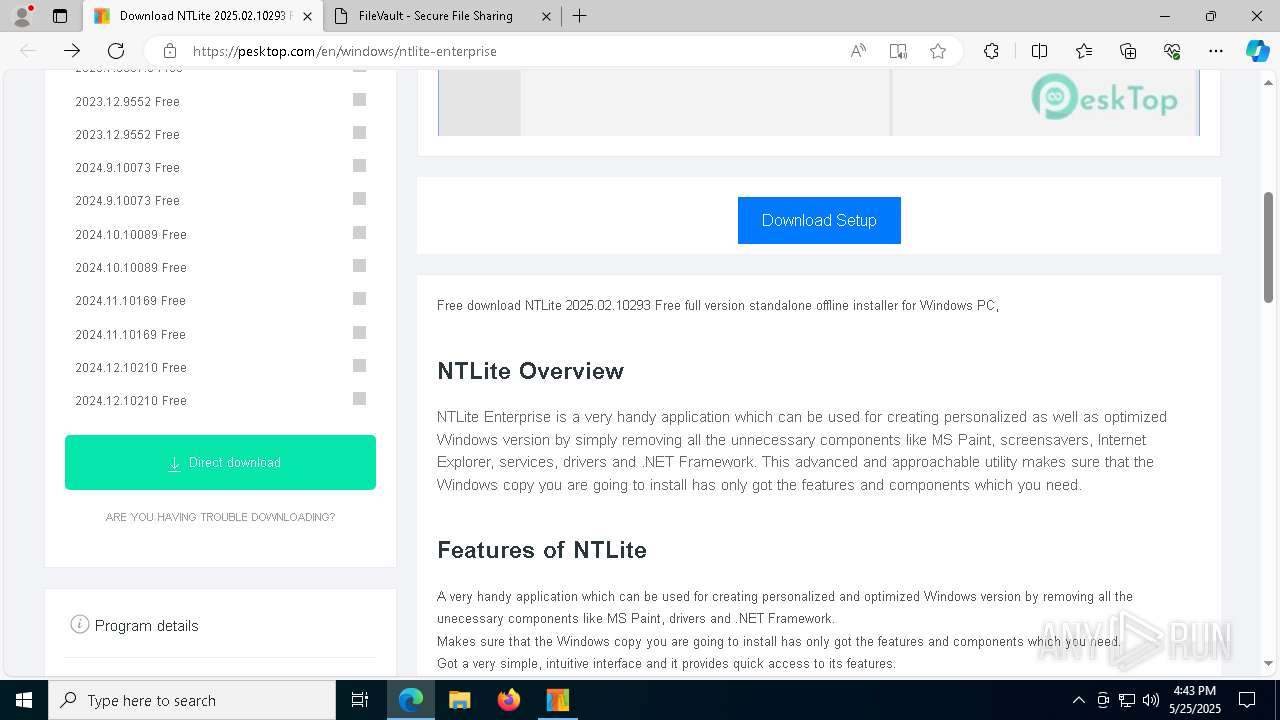Select second 2024.10.10089 Free version
The image size is (1280, 720).
pos(131,267)
